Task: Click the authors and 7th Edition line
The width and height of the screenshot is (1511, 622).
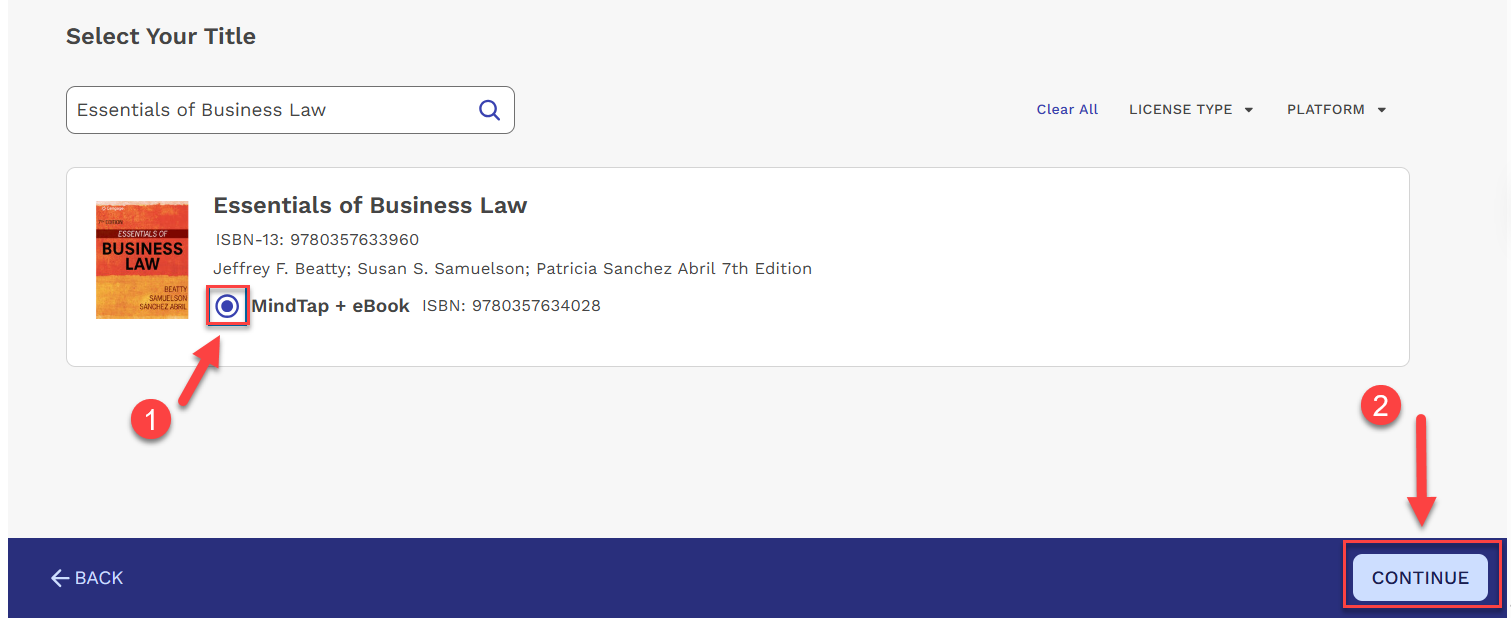Action: (512, 269)
